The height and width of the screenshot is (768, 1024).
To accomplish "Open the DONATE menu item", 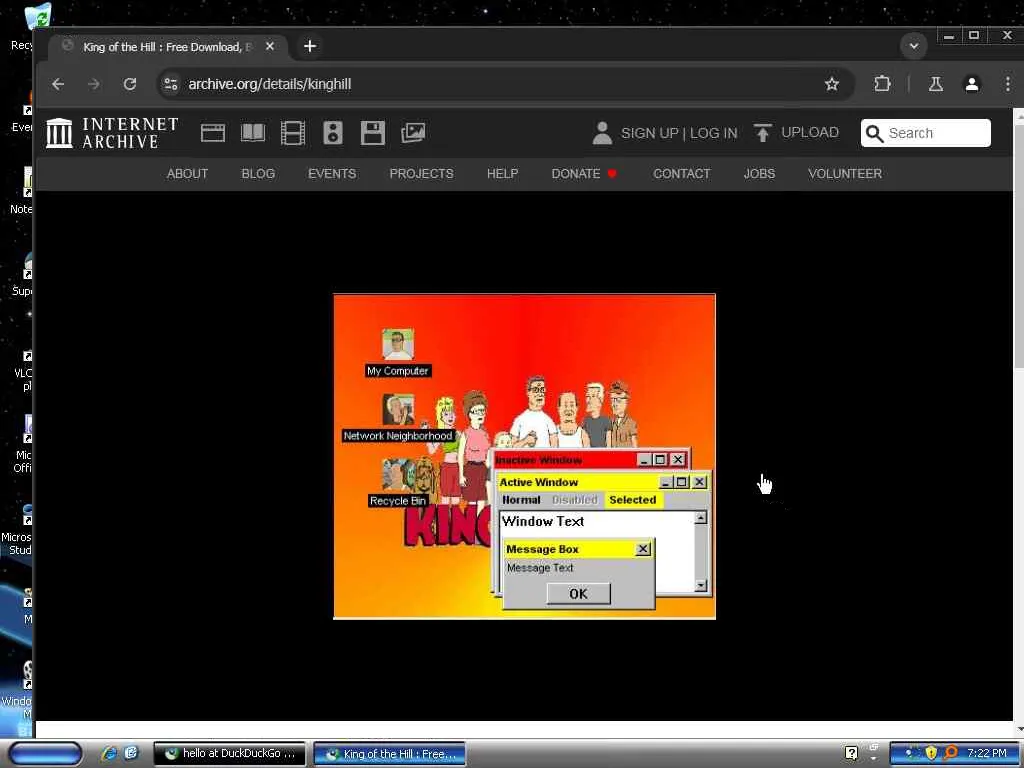I will (x=584, y=174).
